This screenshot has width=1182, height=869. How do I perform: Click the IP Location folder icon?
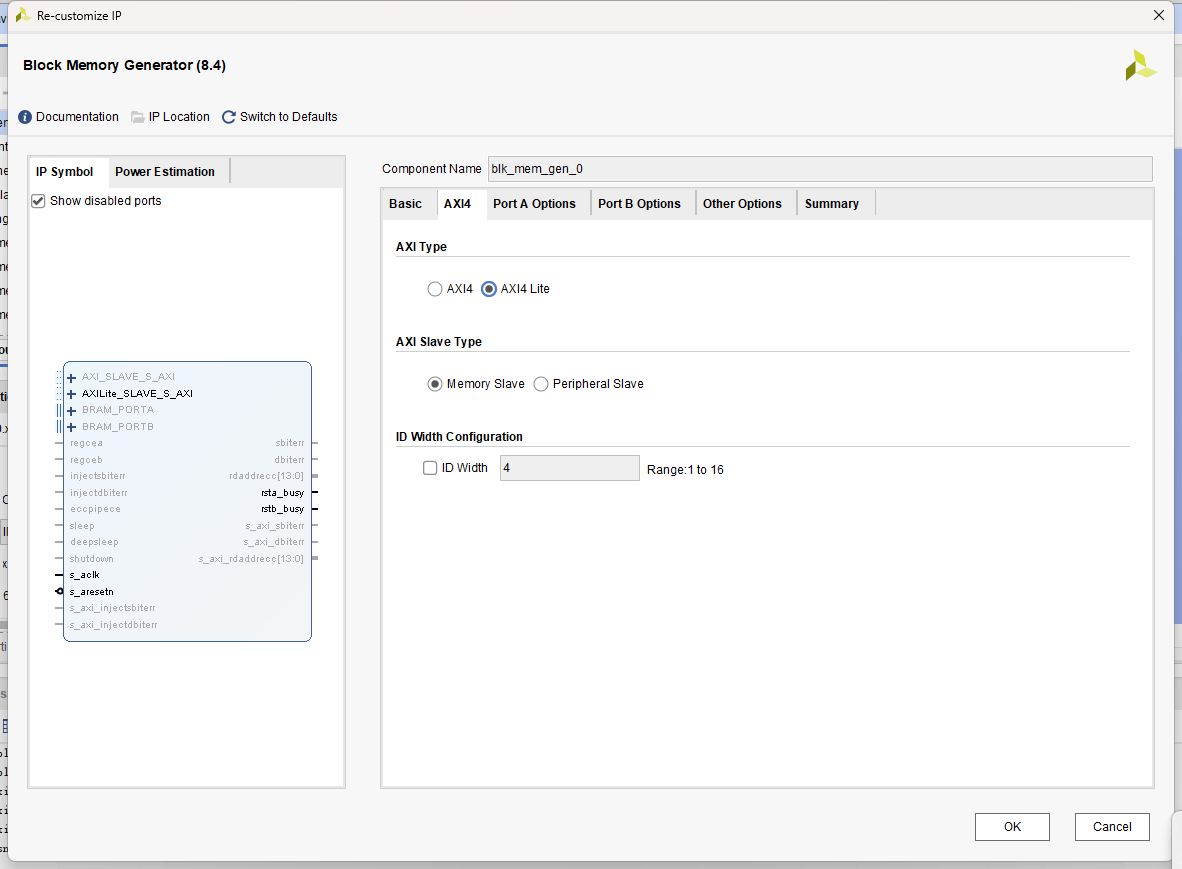[x=138, y=117]
